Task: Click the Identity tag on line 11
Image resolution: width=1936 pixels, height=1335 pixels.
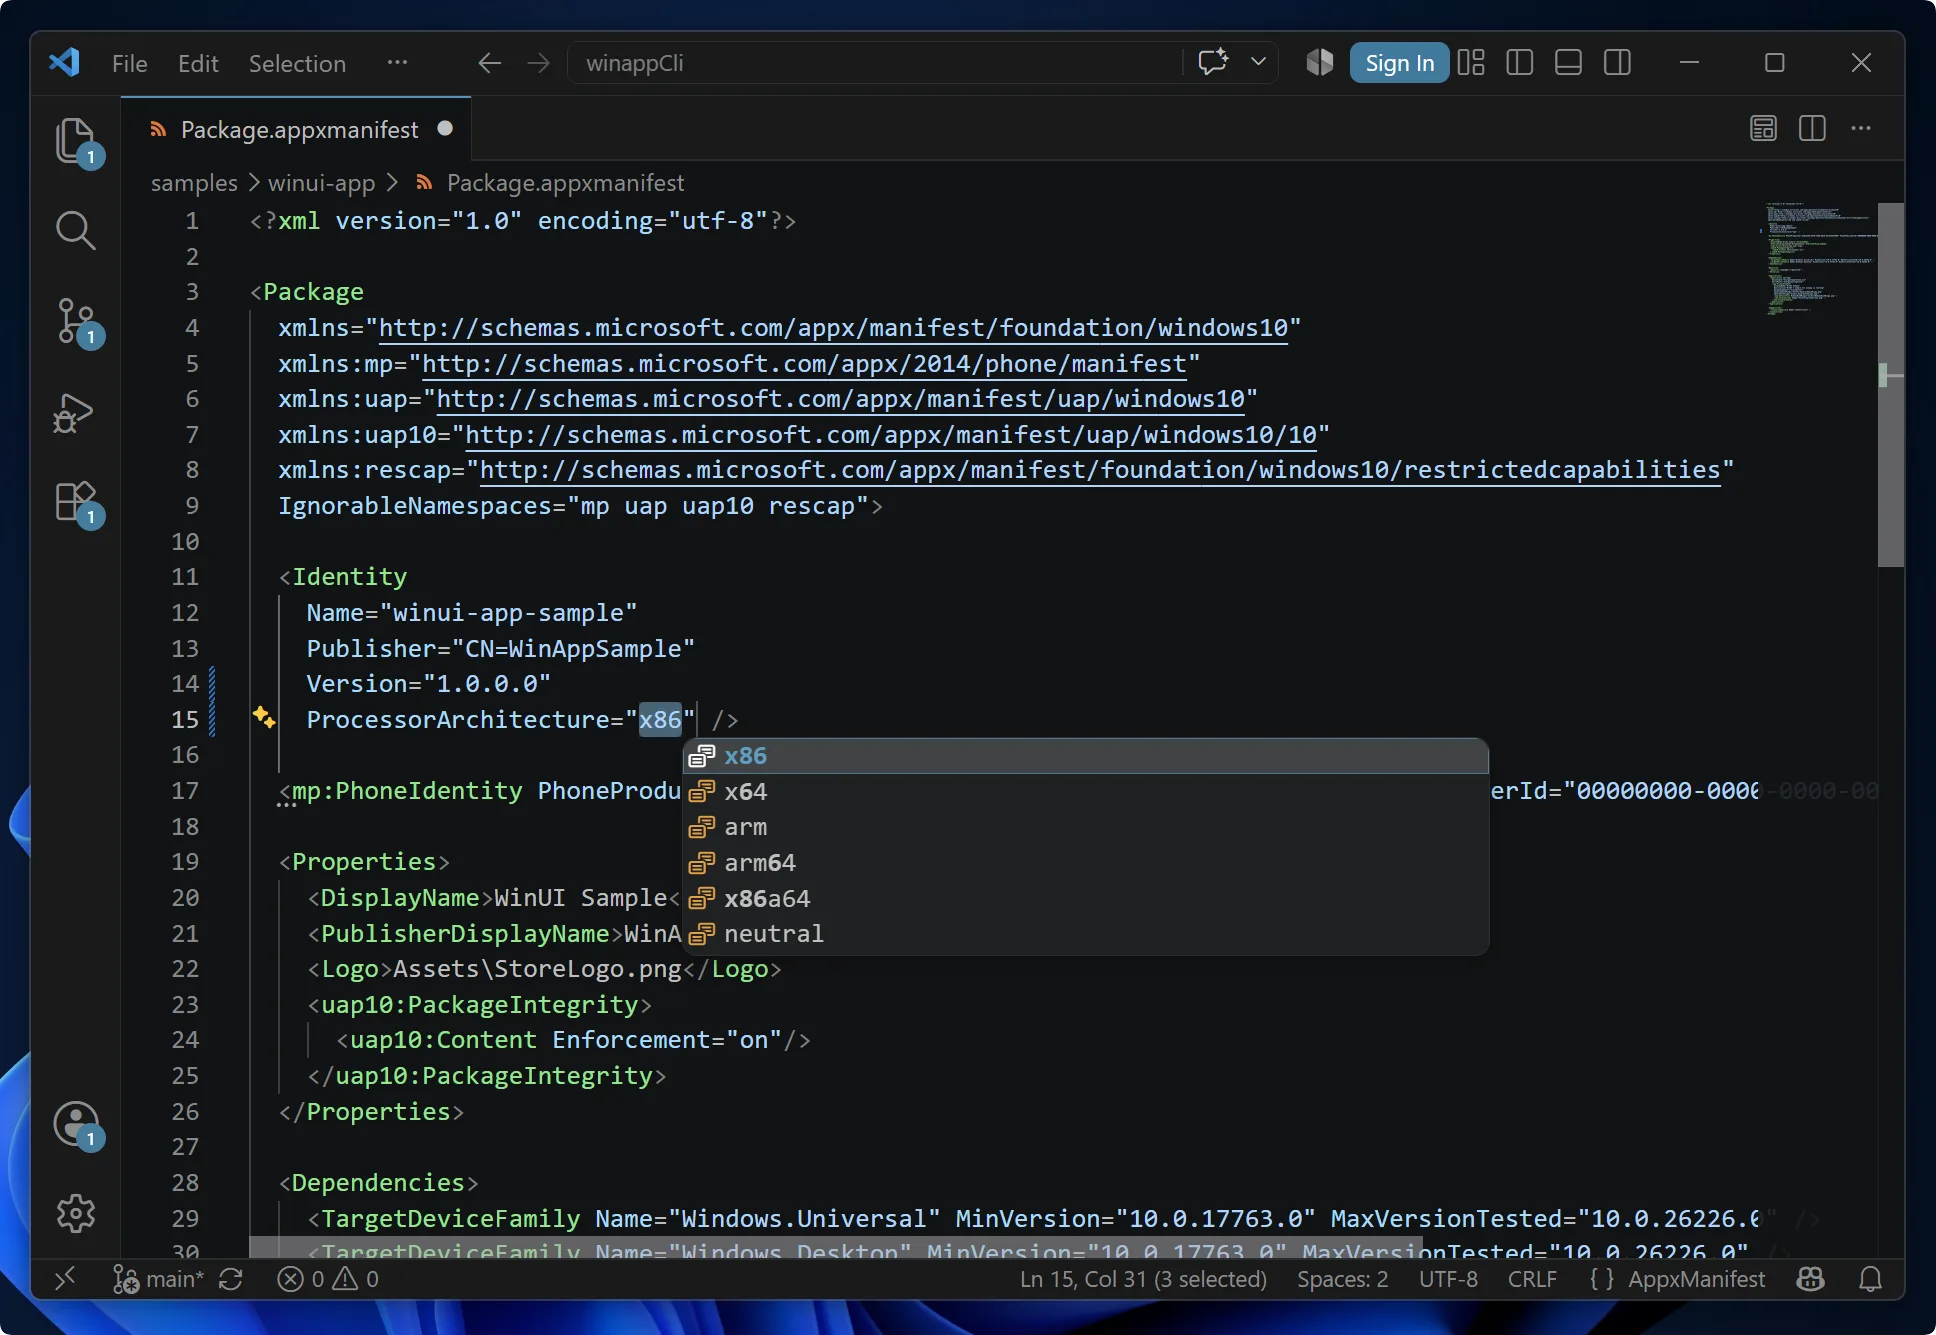Action: coord(349,577)
